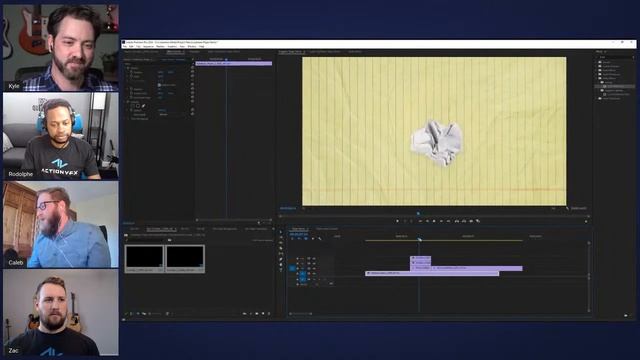This screenshot has height=360, width=640.
Task: Toggle the lock on the top video track
Action: tap(297, 258)
